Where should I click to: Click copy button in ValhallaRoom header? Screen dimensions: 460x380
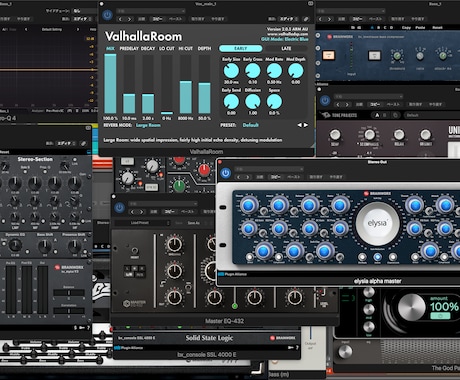(x=157, y=19)
